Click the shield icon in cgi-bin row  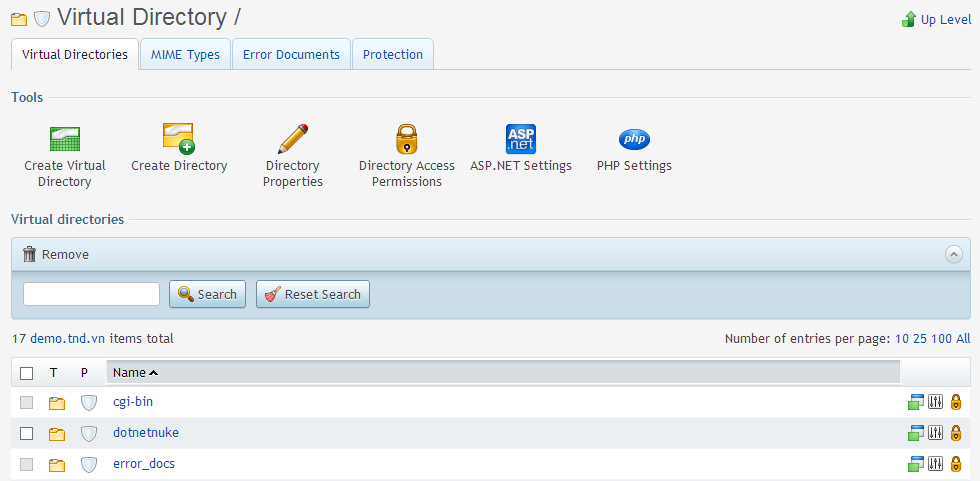[89, 402]
